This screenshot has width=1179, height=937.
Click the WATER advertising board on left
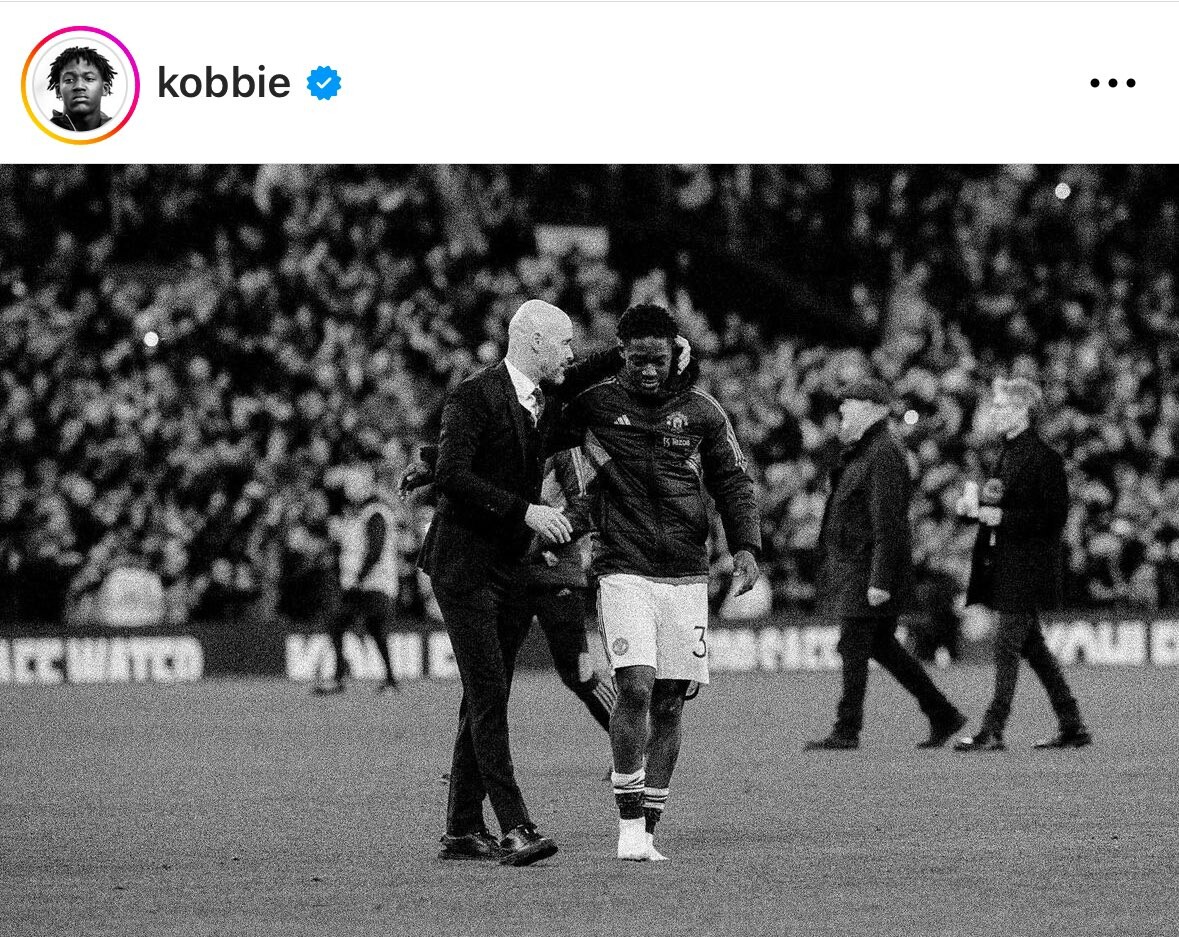102,660
